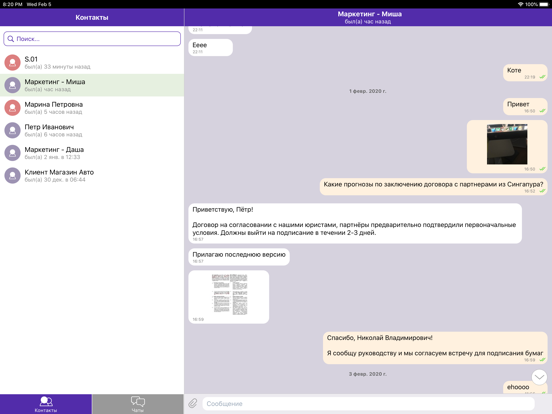
Task: Click the battery indicator in status bar
Action: click(x=544, y=4)
